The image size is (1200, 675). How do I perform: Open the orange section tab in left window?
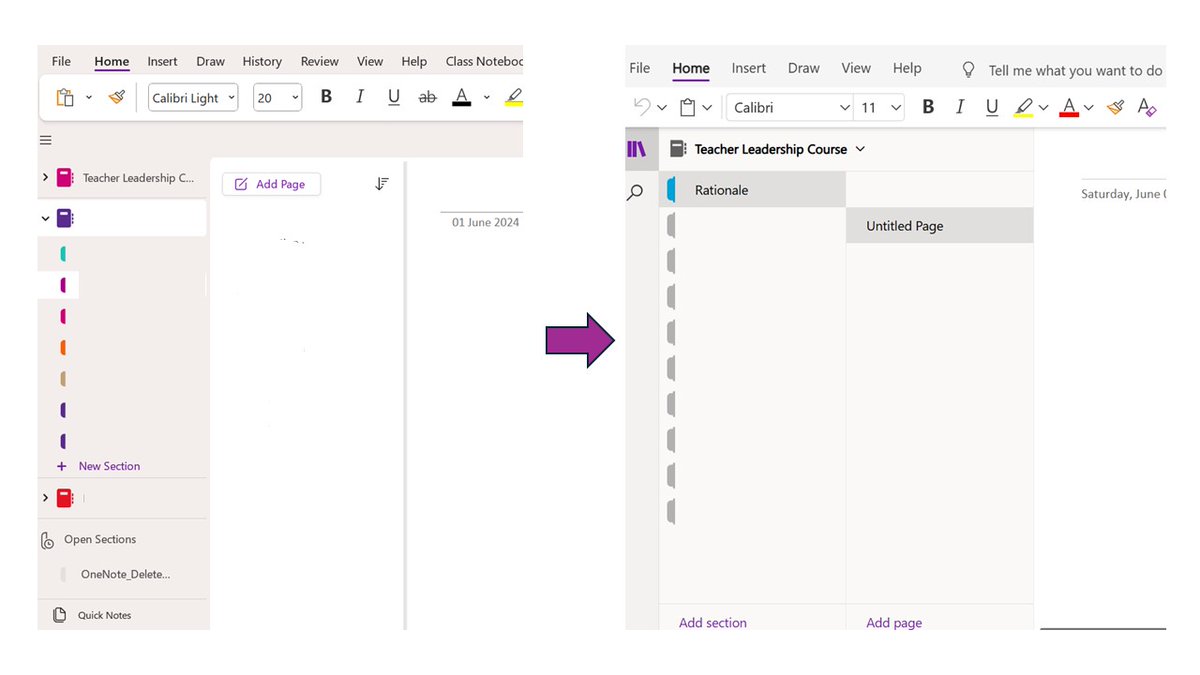(x=63, y=348)
